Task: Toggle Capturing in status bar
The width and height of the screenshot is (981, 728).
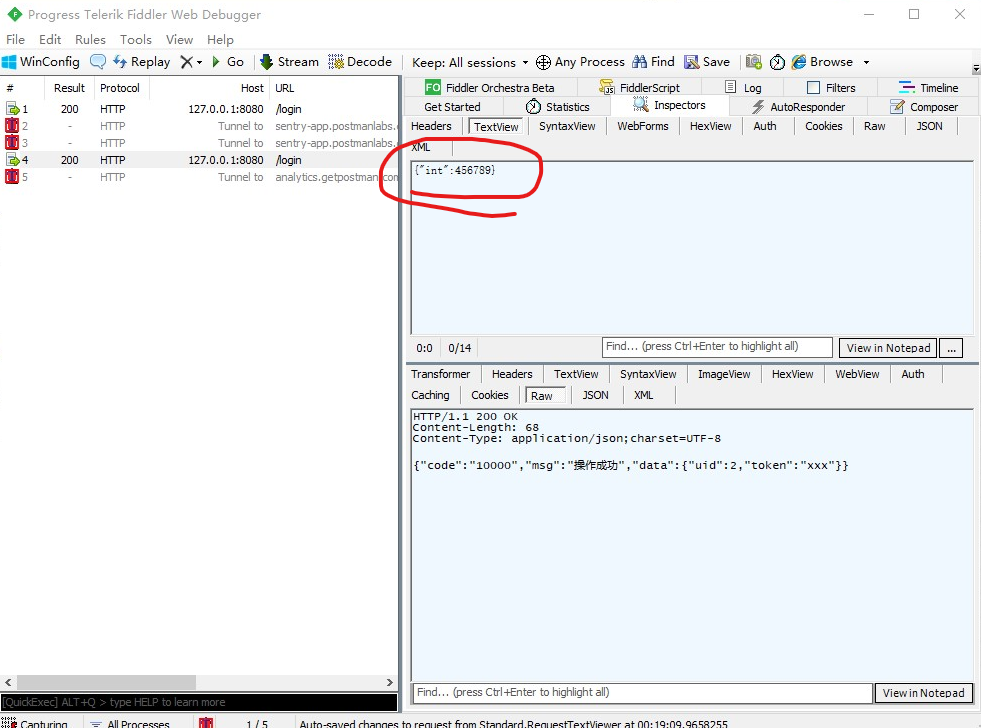Action: click(x=34, y=723)
